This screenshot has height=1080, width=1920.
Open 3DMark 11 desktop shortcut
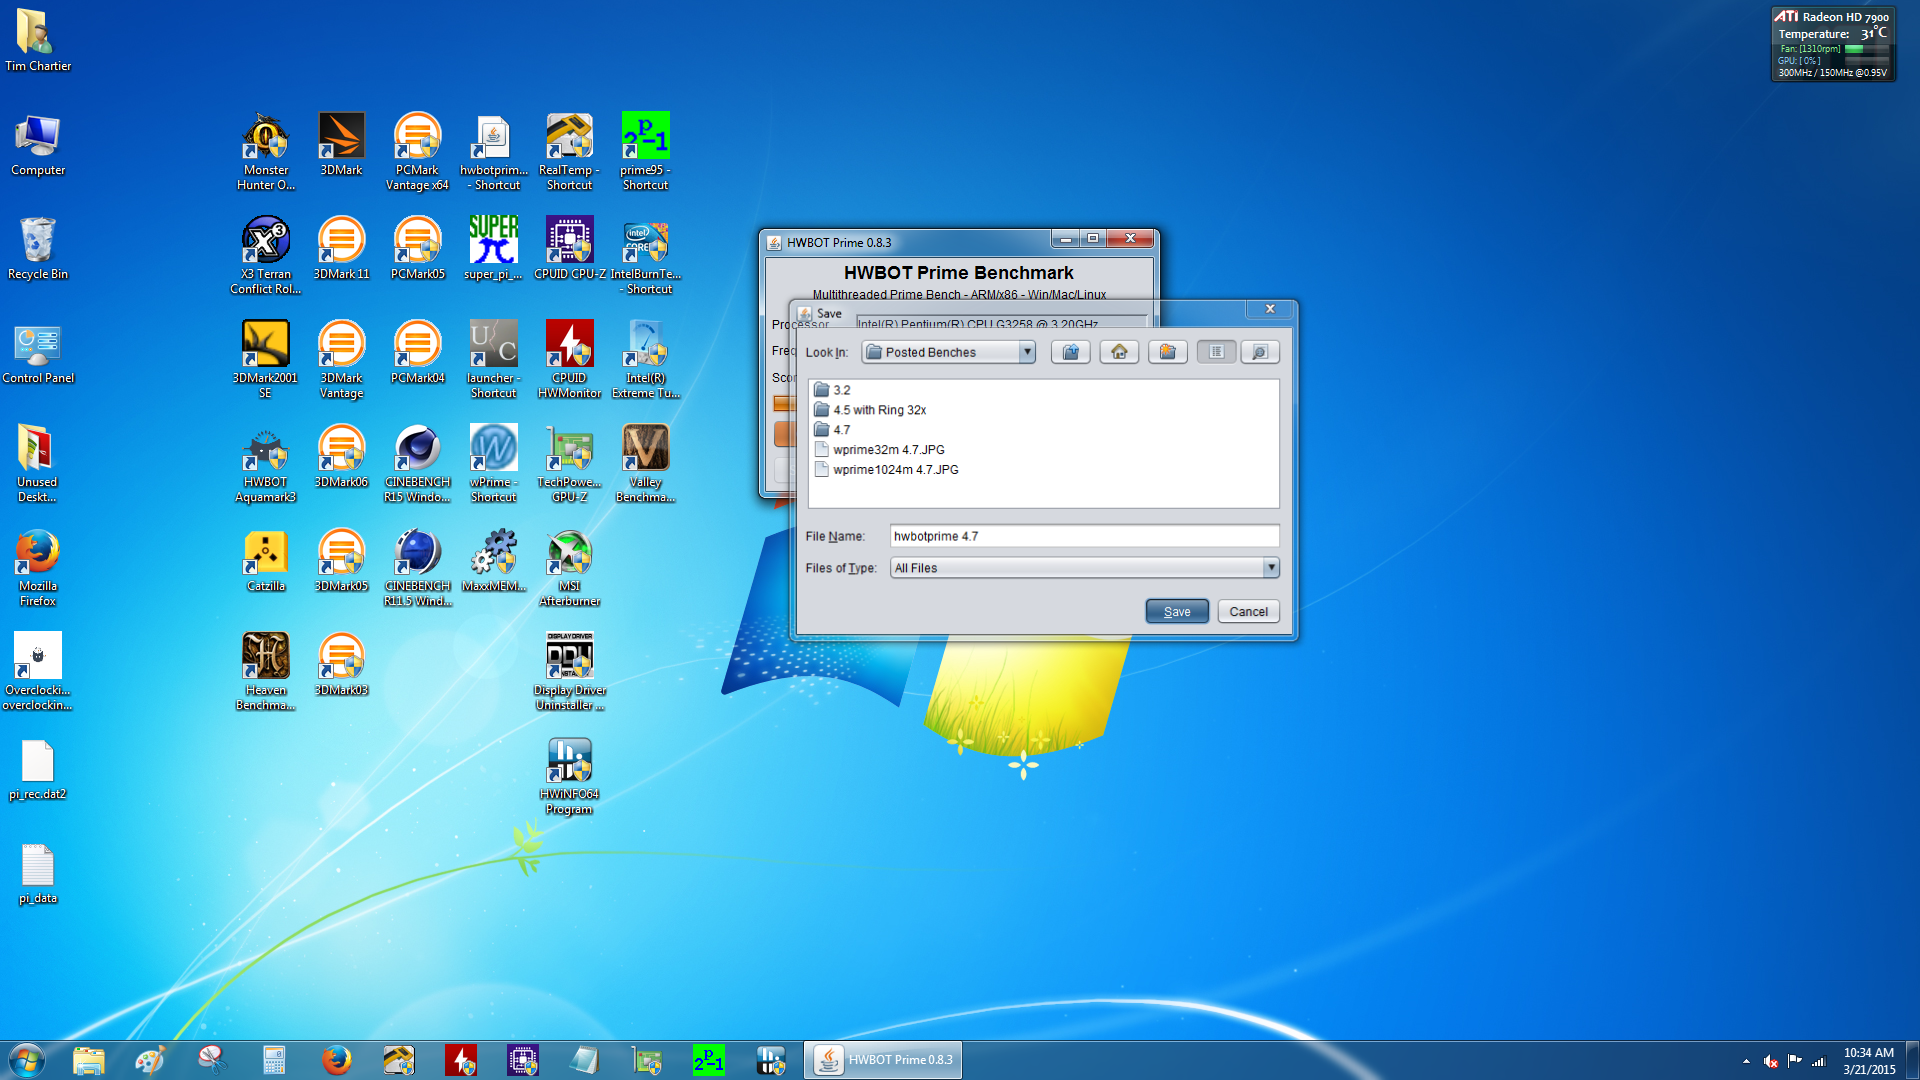[x=341, y=249]
